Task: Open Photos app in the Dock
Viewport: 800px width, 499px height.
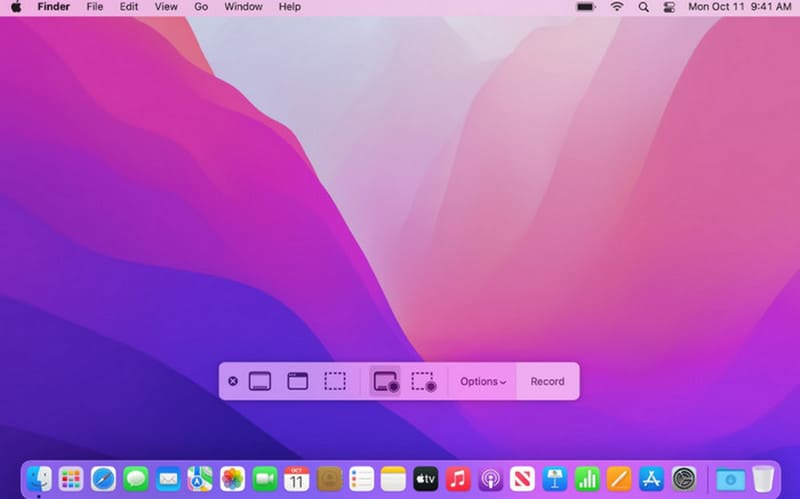Action: 232,479
